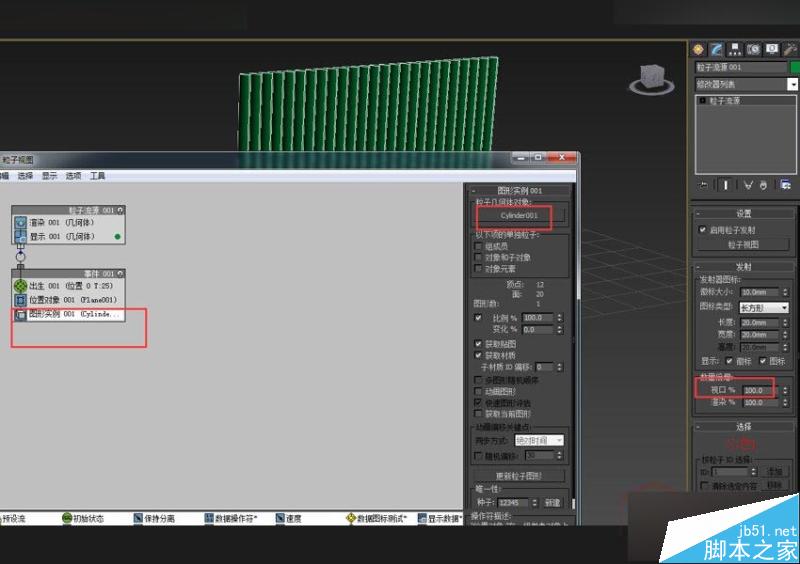The image size is (800, 564).
Task: Open the Display command panel tab
Action: [x=771, y=50]
